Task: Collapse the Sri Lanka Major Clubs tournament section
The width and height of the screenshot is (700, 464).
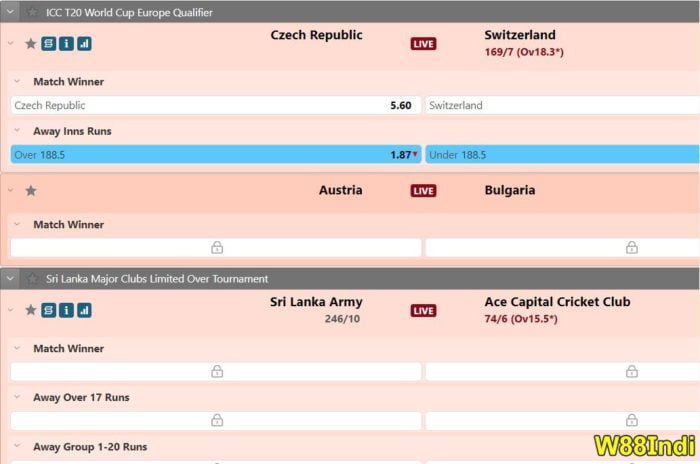Action: [12, 278]
